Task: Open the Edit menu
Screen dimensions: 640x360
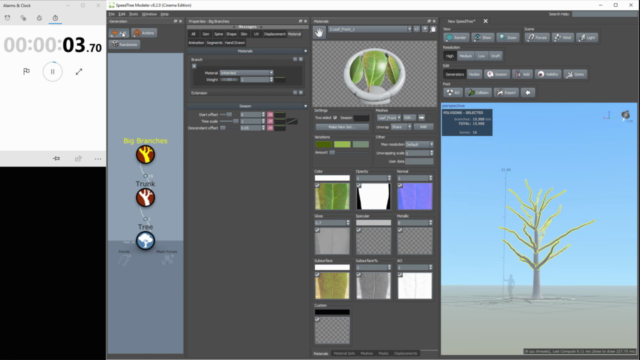Action: (x=122, y=14)
